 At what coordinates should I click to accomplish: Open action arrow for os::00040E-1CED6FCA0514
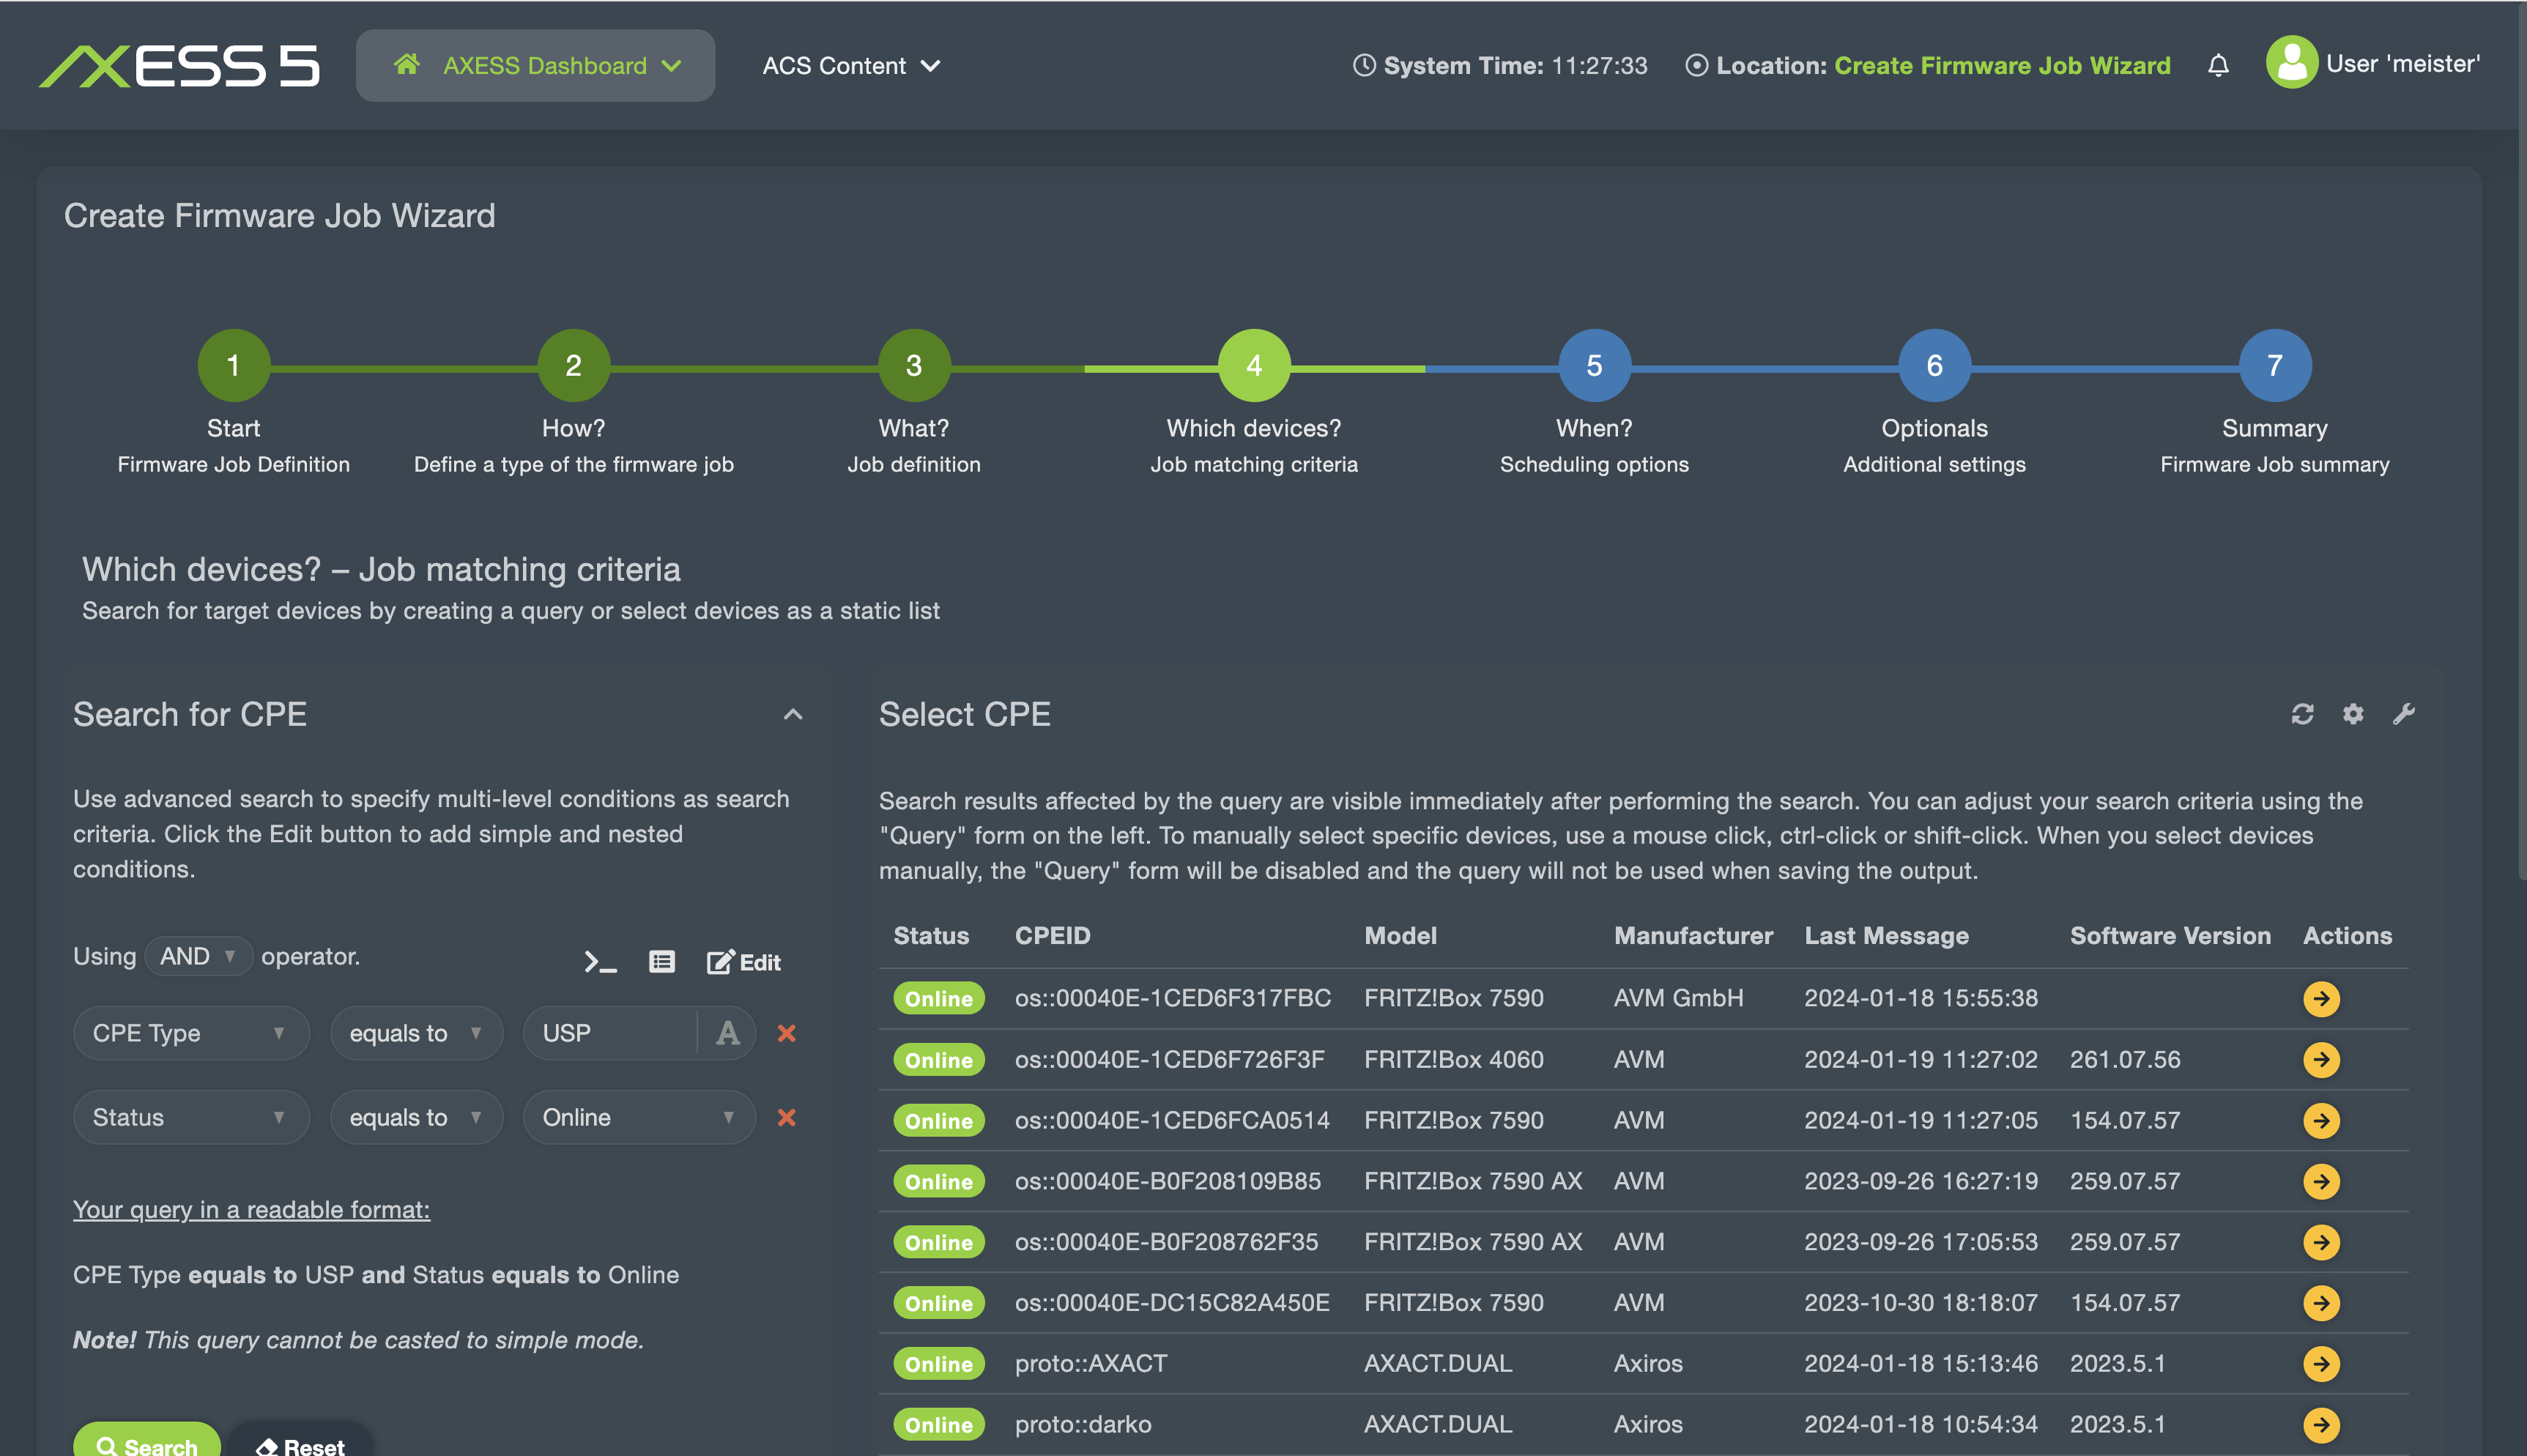click(2321, 1120)
